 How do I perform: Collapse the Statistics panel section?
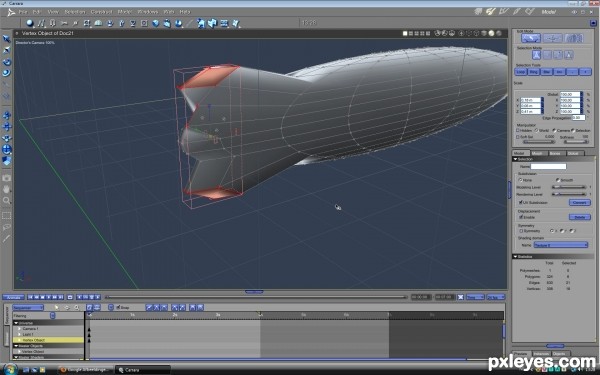coord(515,256)
